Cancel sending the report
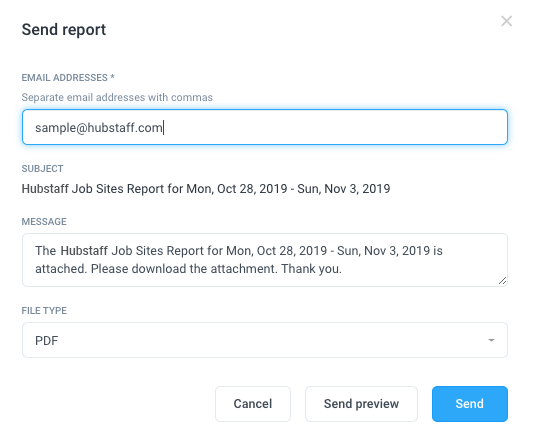This screenshot has height=447, width=533. [253, 404]
